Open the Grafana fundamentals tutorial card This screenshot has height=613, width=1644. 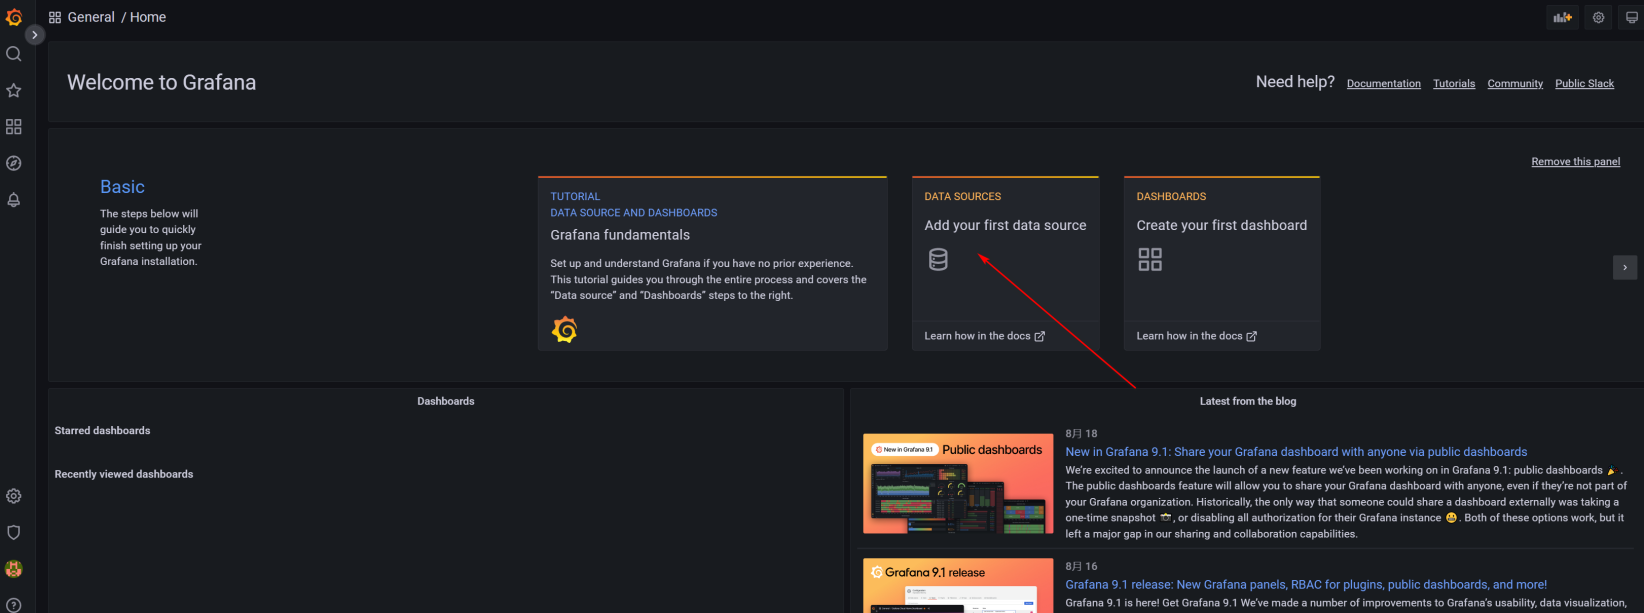712,264
